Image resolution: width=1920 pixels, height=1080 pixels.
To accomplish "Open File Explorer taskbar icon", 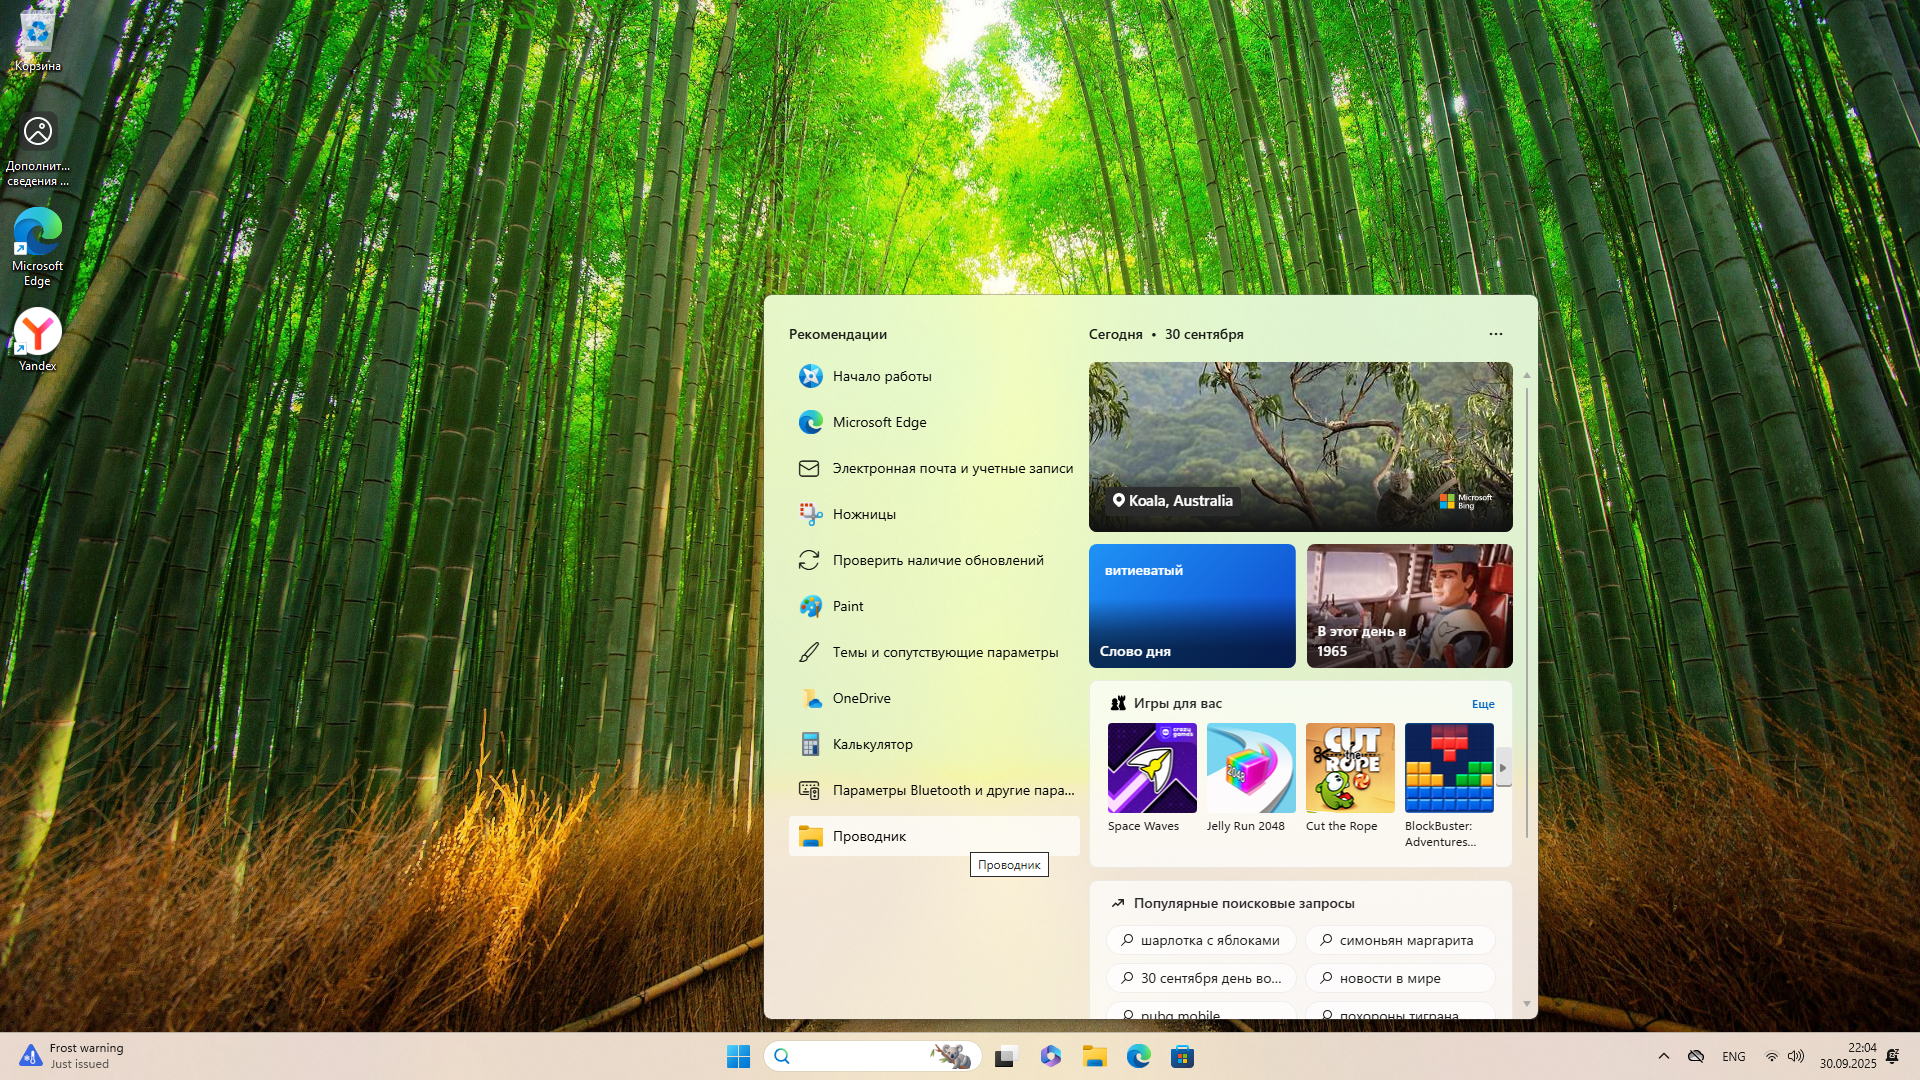I will click(x=1094, y=1057).
